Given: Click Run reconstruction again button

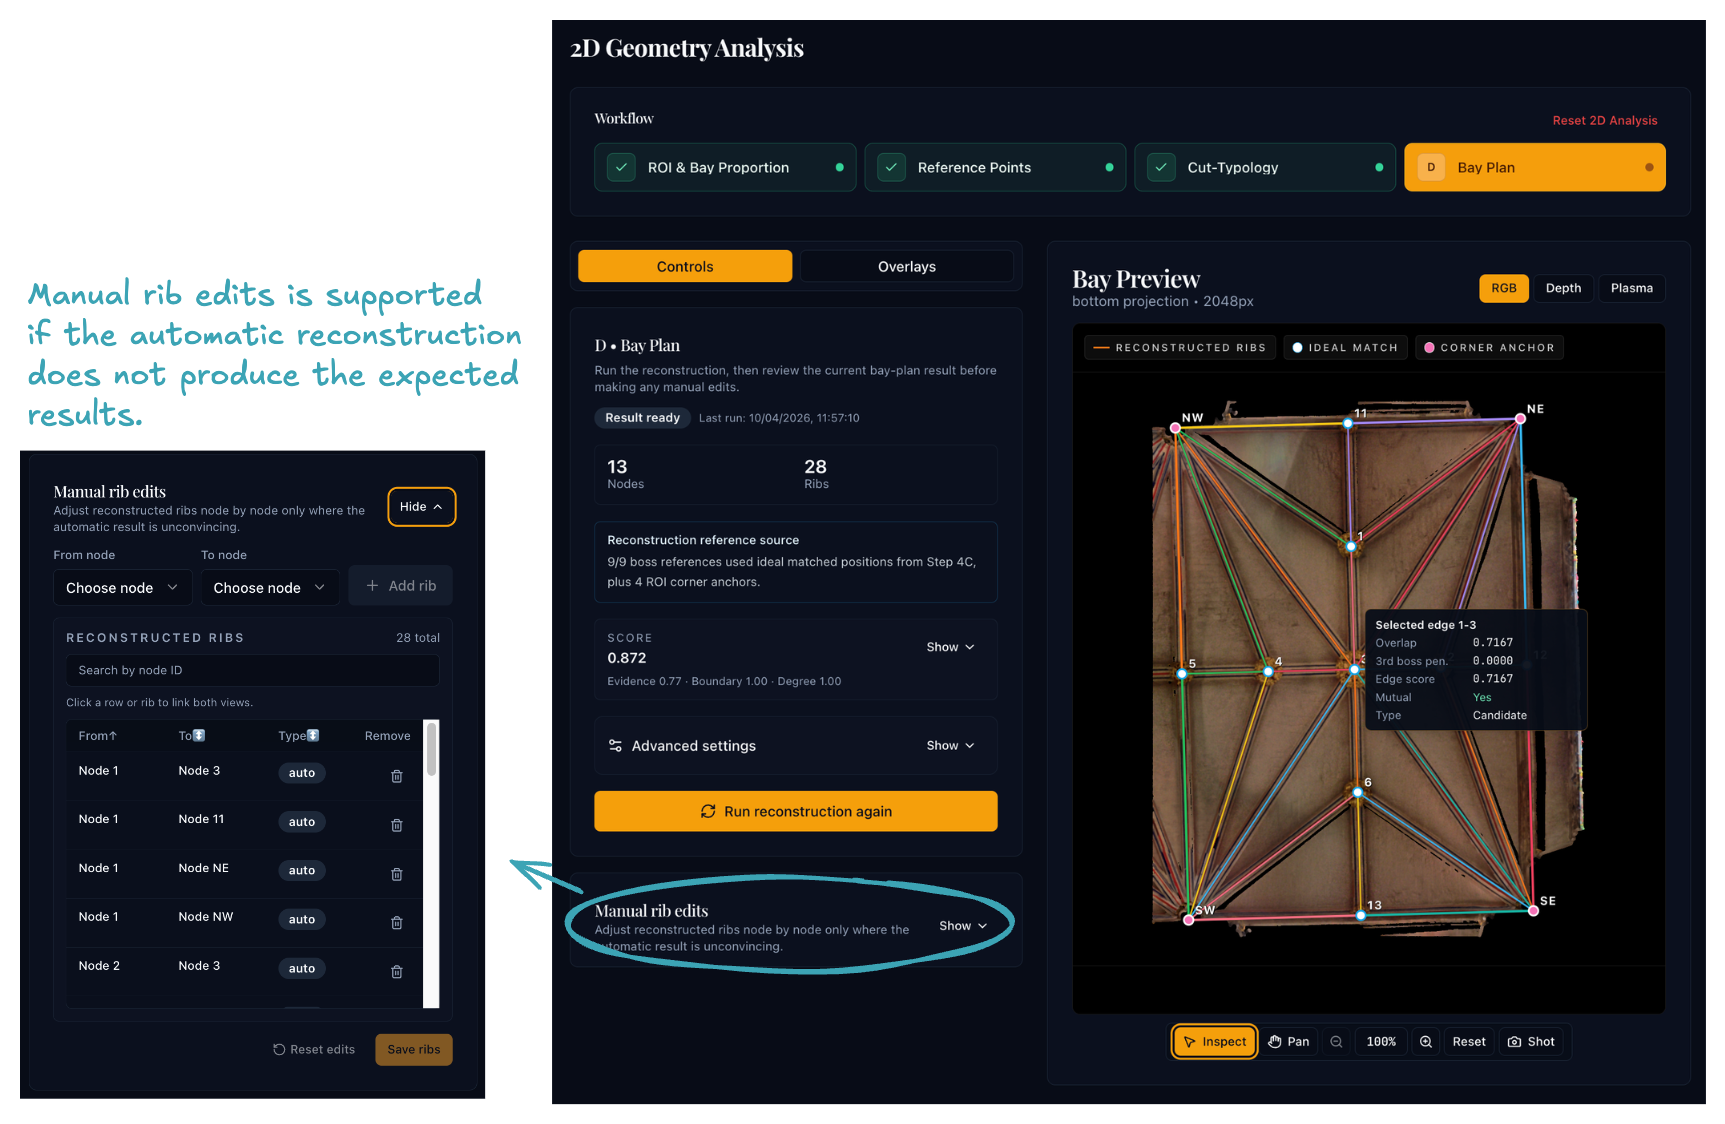Looking at the screenshot, I should click(x=796, y=811).
